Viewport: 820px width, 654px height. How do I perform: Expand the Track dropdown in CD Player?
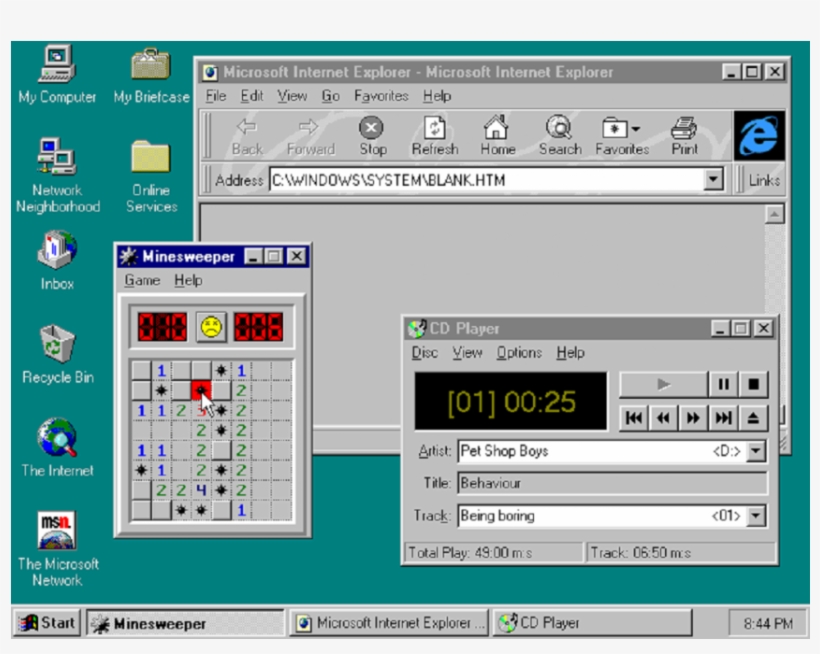[x=756, y=515]
